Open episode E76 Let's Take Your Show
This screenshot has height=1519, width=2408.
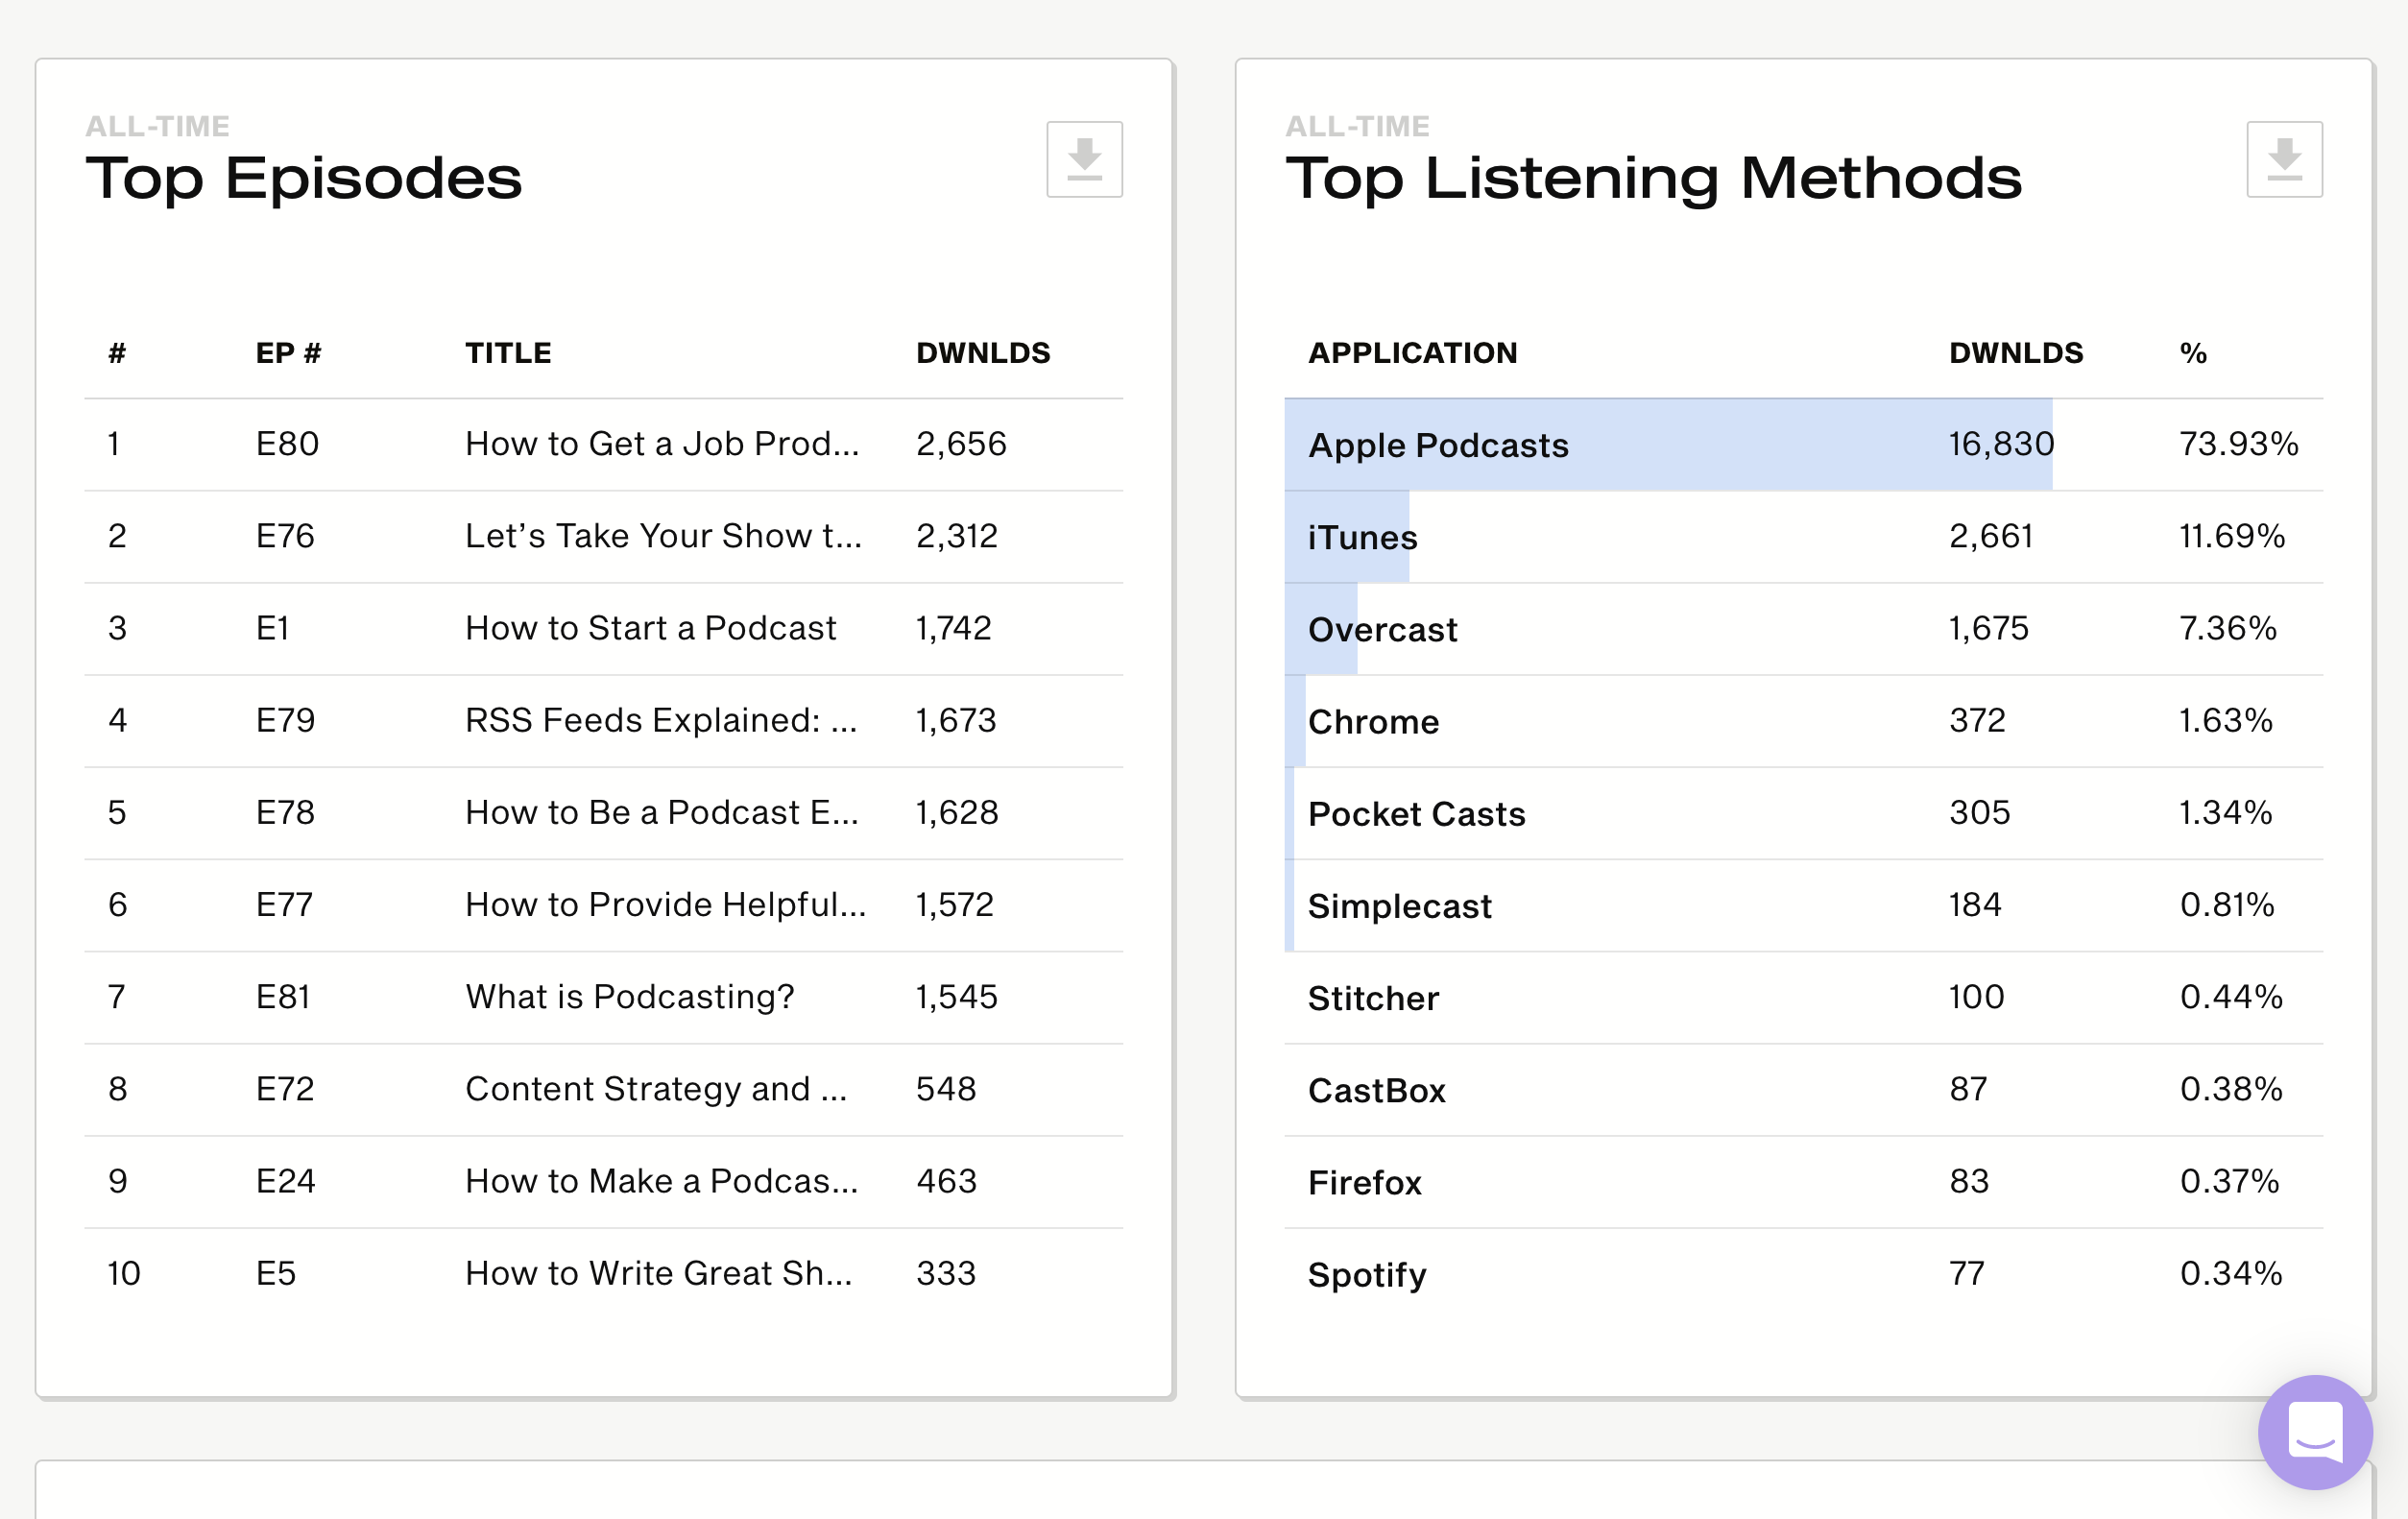pos(662,536)
